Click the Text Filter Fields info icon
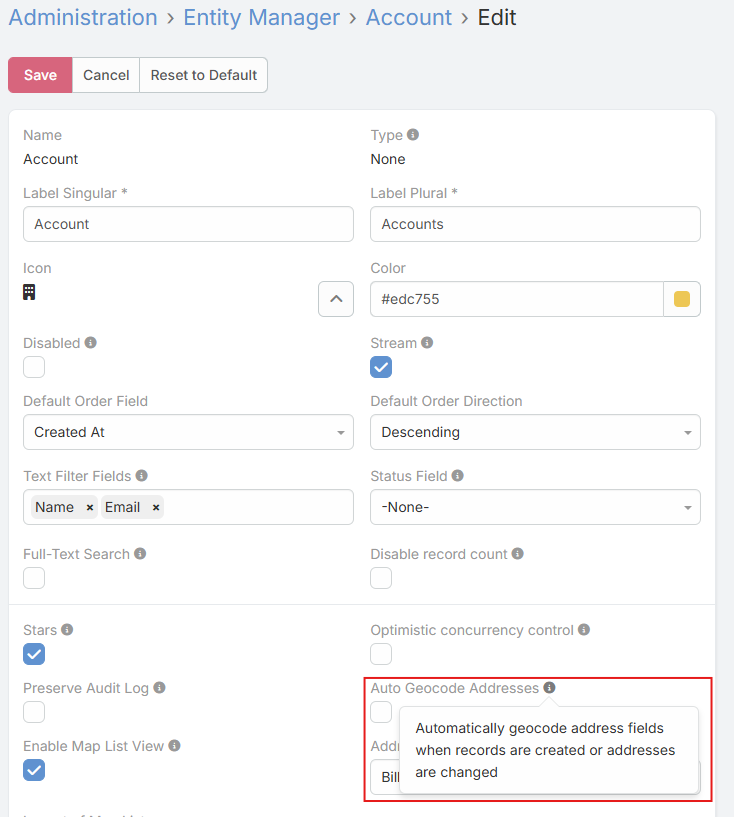The height and width of the screenshot is (817, 734). 142,475
